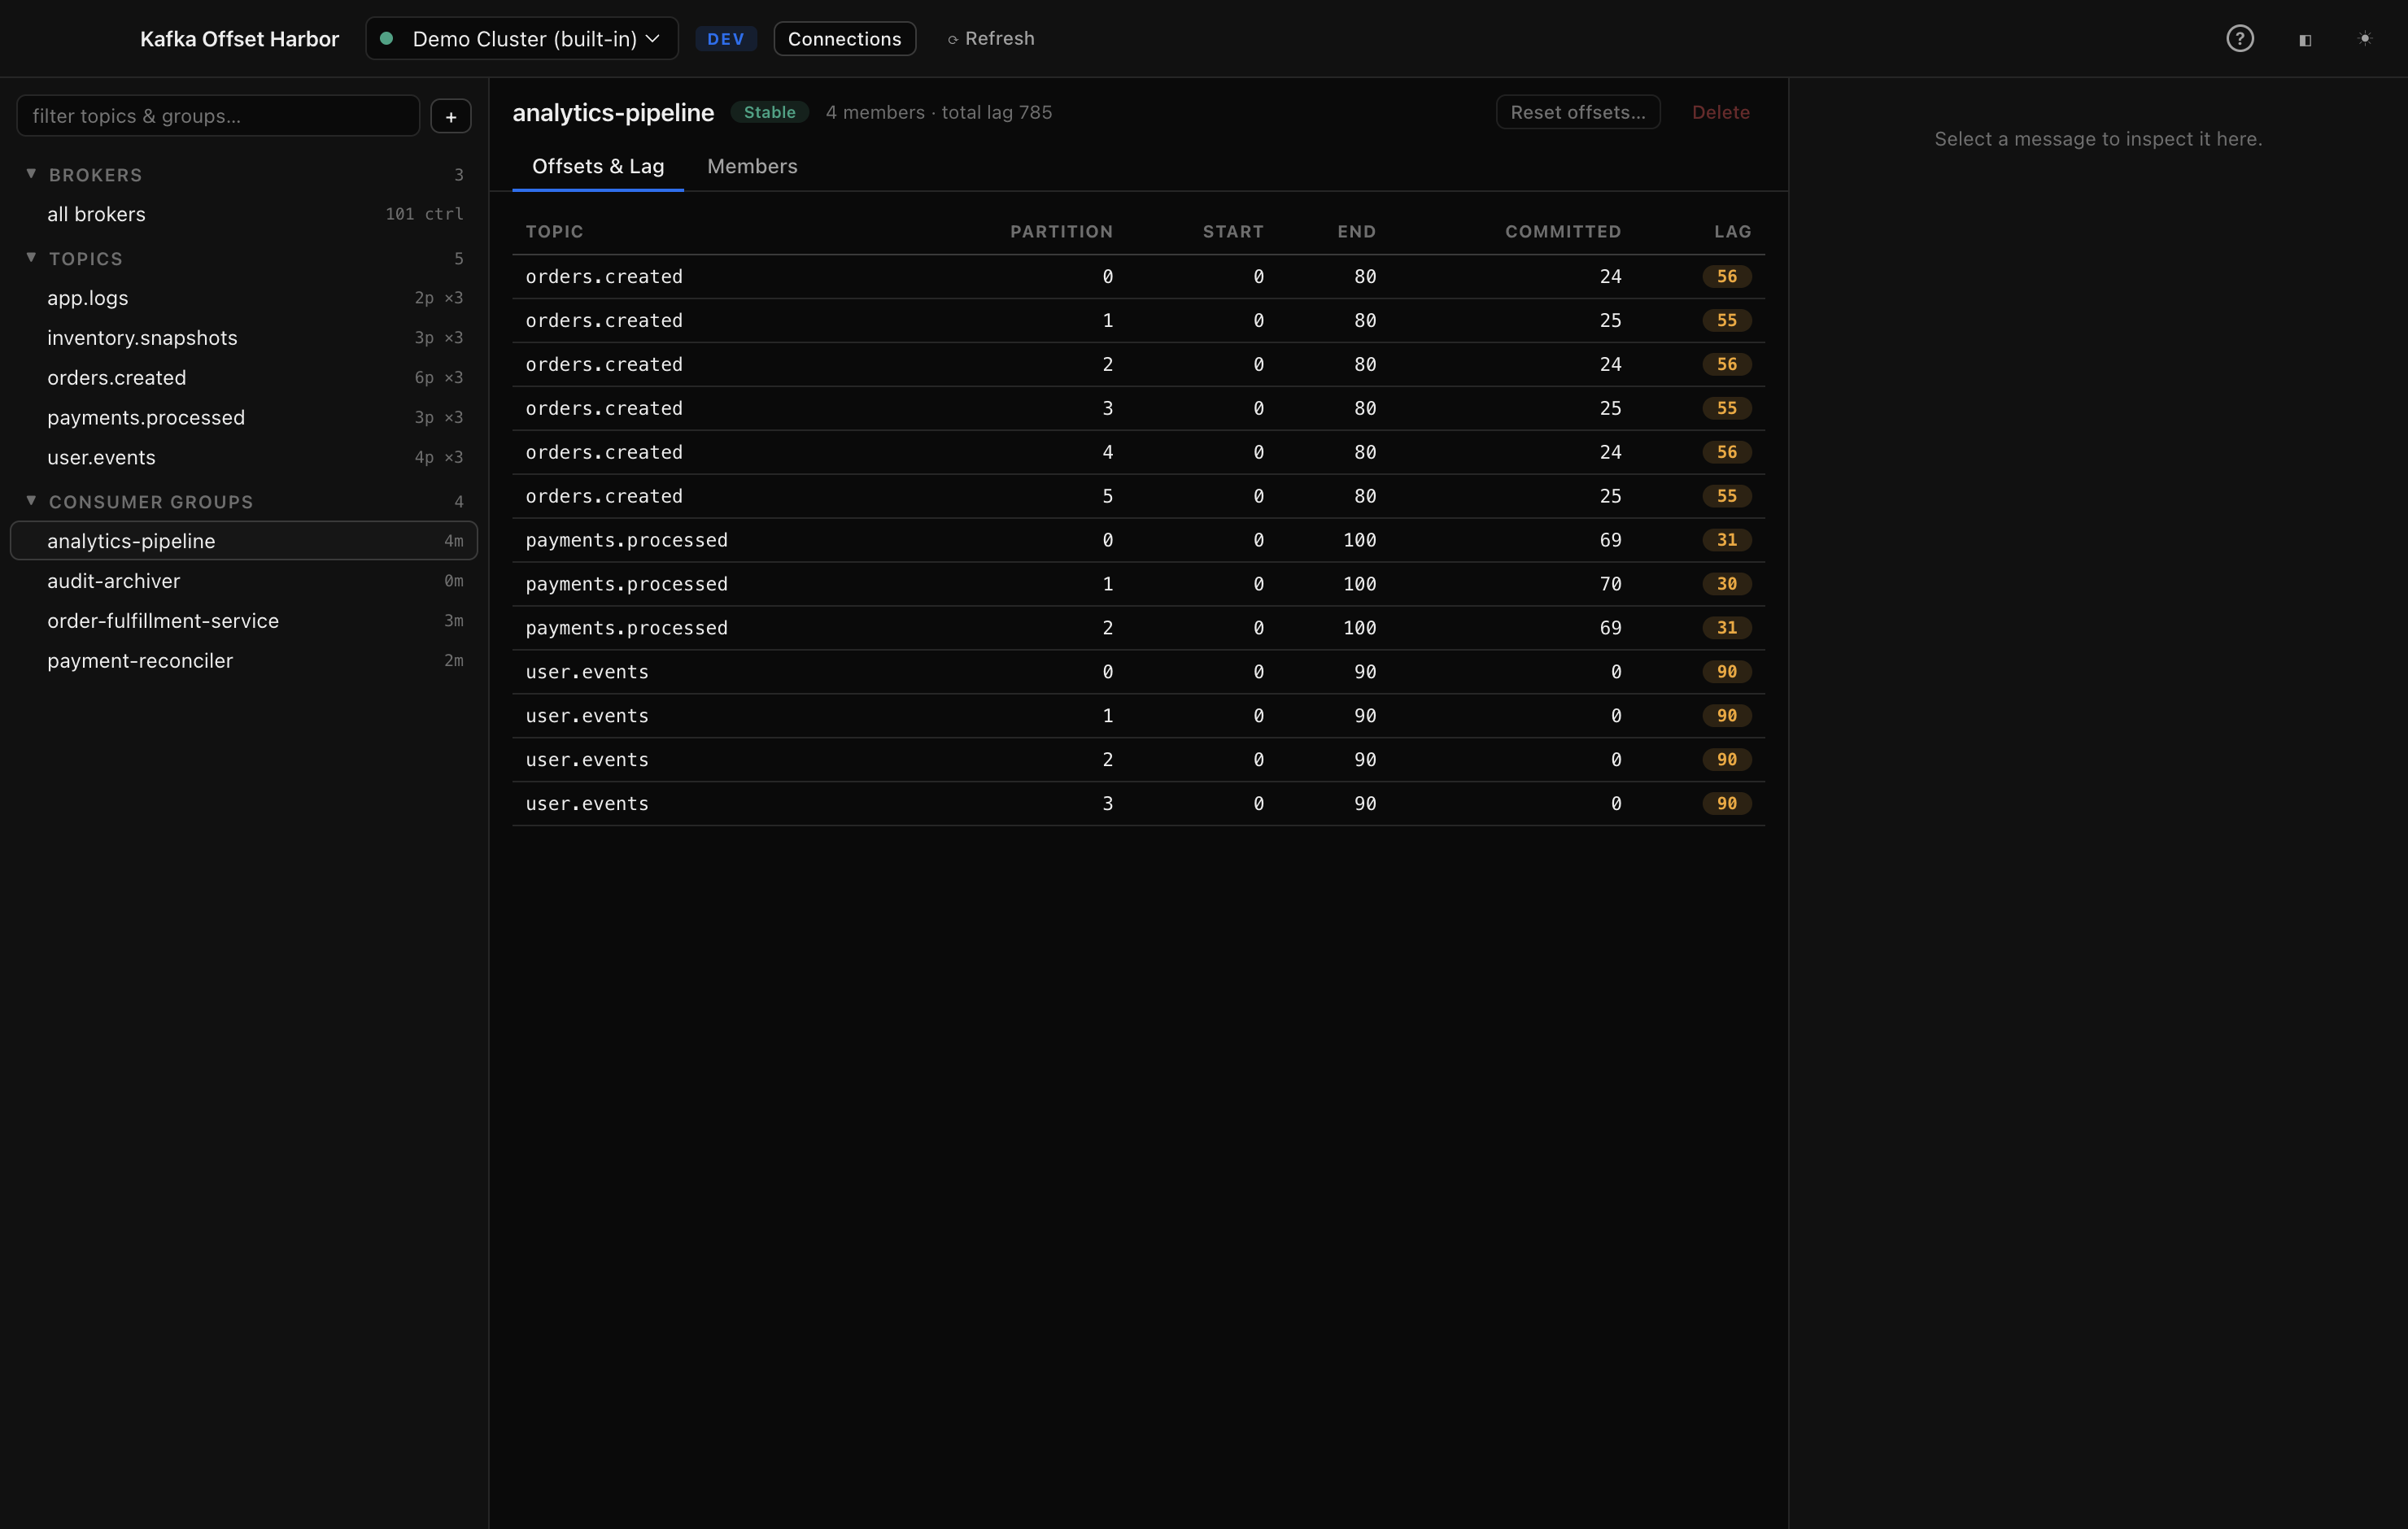Open the Connections dialog
This screenshot has height=1529, width=2408.
(x=844, y=39)
